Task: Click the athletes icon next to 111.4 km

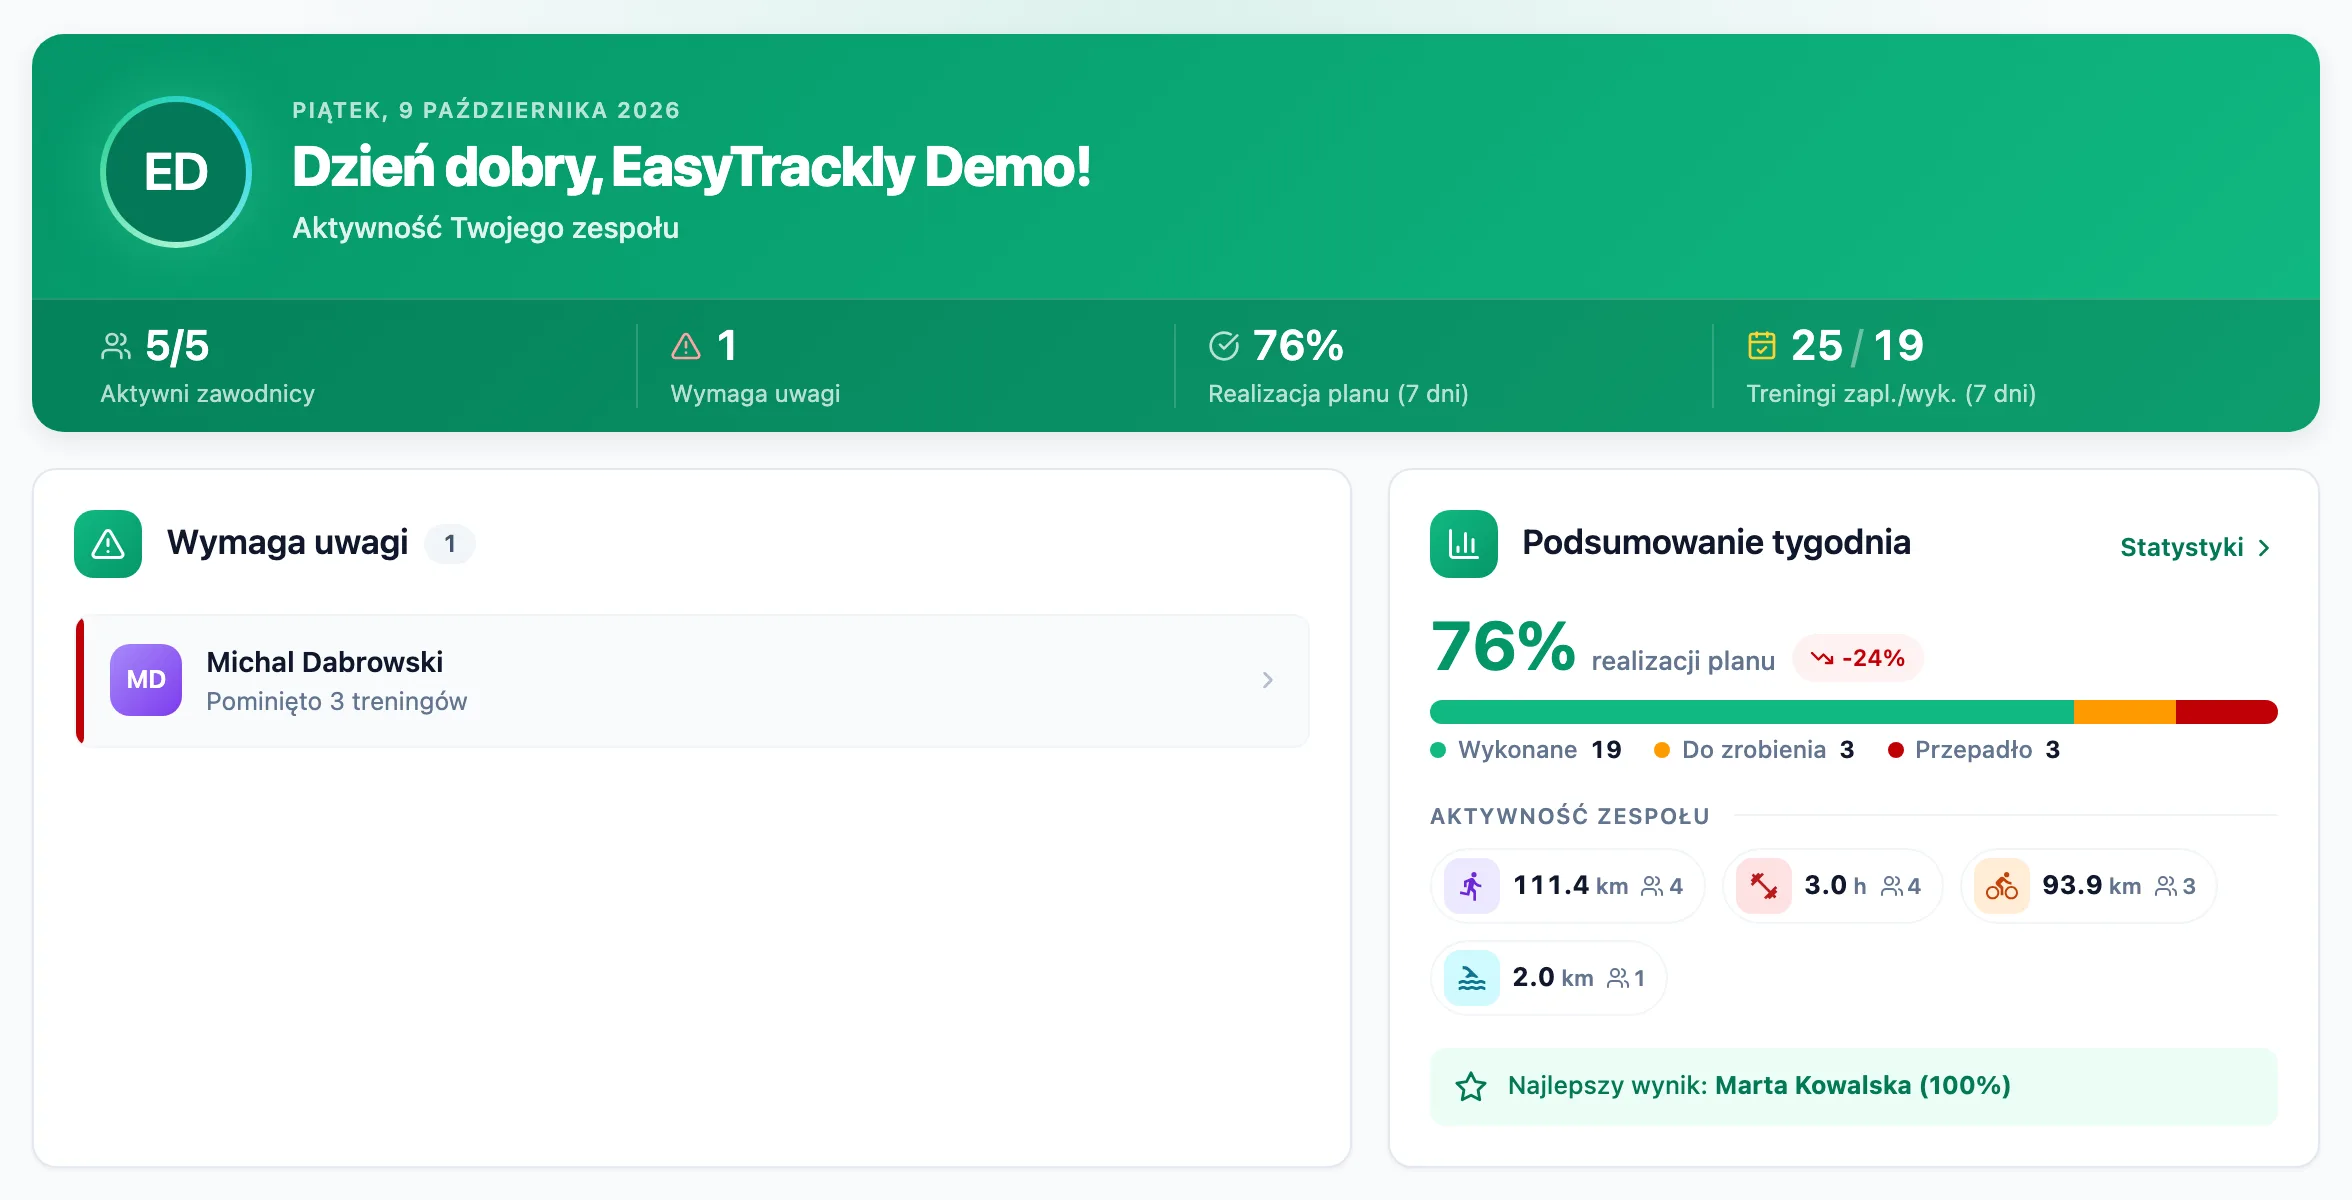Action: coord(1653,886)
